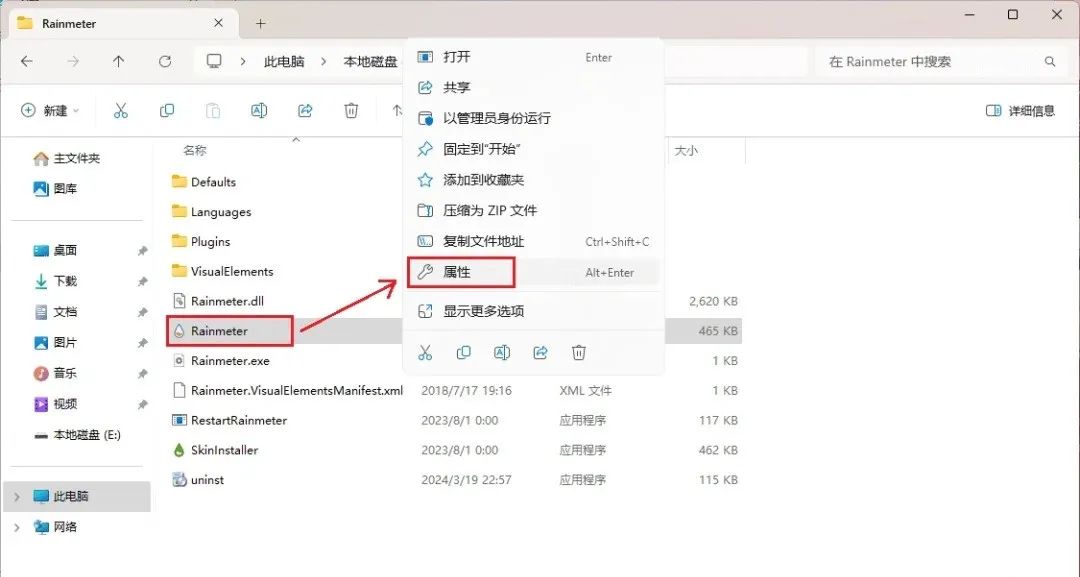Click the delete trash icon in the context menu
This screenshot has height=577, width=1080.
click(x=579, y=353)
